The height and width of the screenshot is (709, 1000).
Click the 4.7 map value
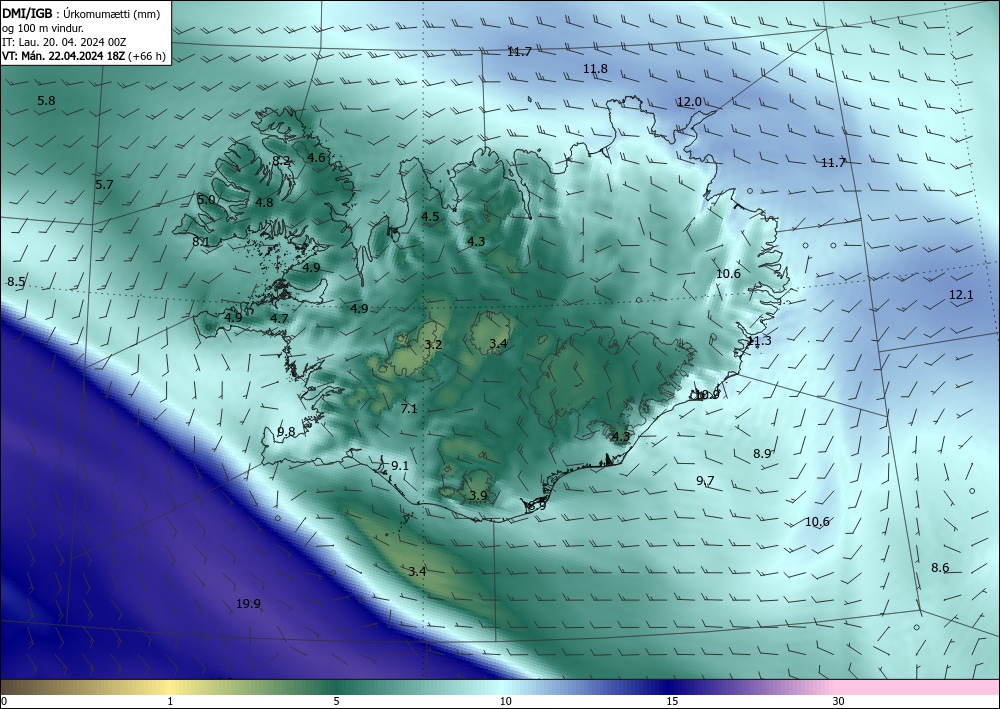(x=279, y=319)
